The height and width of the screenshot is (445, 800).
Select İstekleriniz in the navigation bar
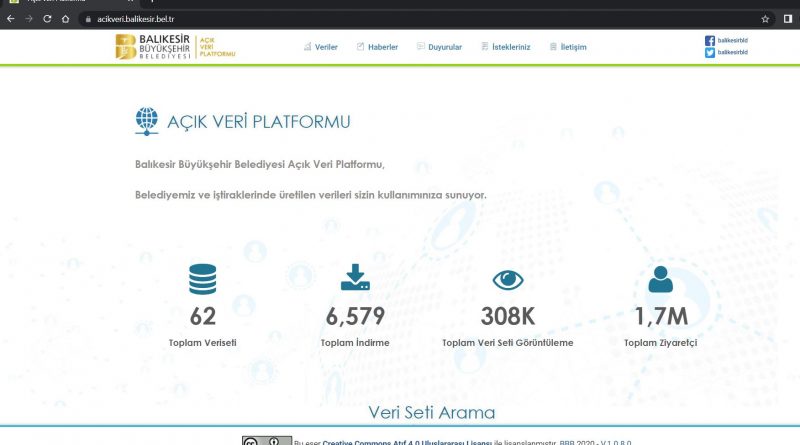505,47
